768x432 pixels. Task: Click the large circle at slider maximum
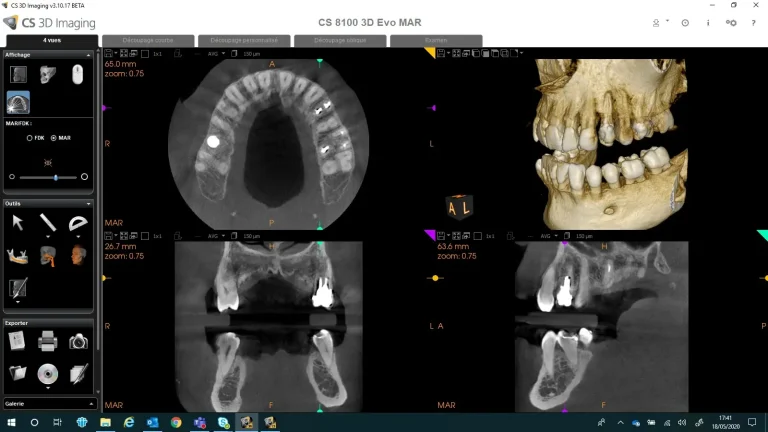(x=84, y=176)
